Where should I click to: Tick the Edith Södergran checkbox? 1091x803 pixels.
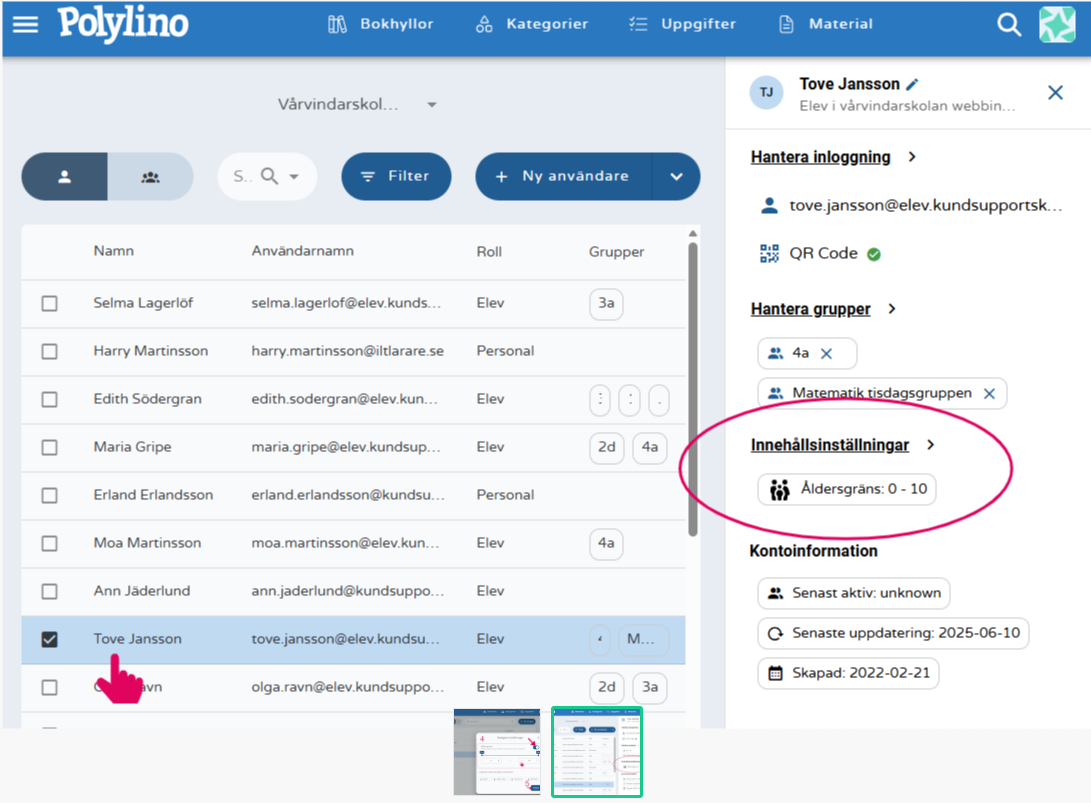click(x=49, y=399)
